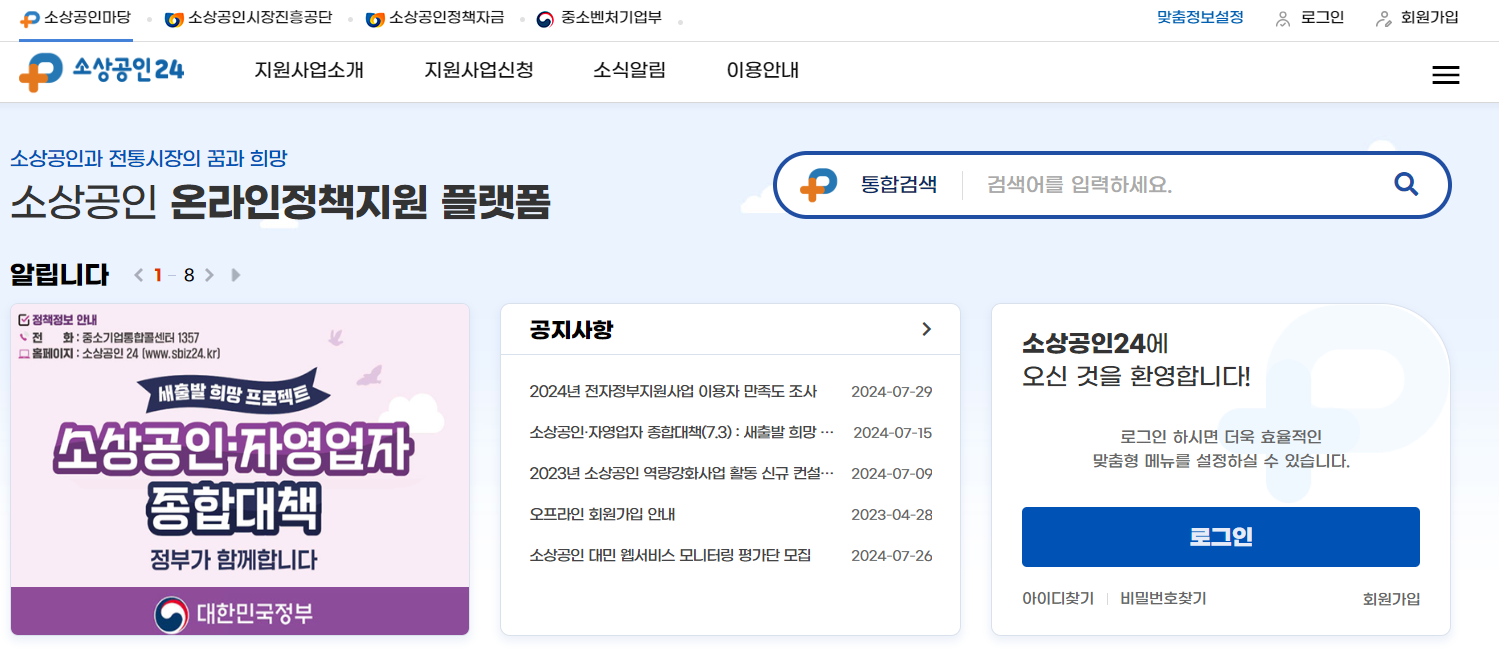Viewport: 1499px width, 666px height.
Task: Open the hamburger menu icon
Action: pyautogui.click(x=1445, y=74)
